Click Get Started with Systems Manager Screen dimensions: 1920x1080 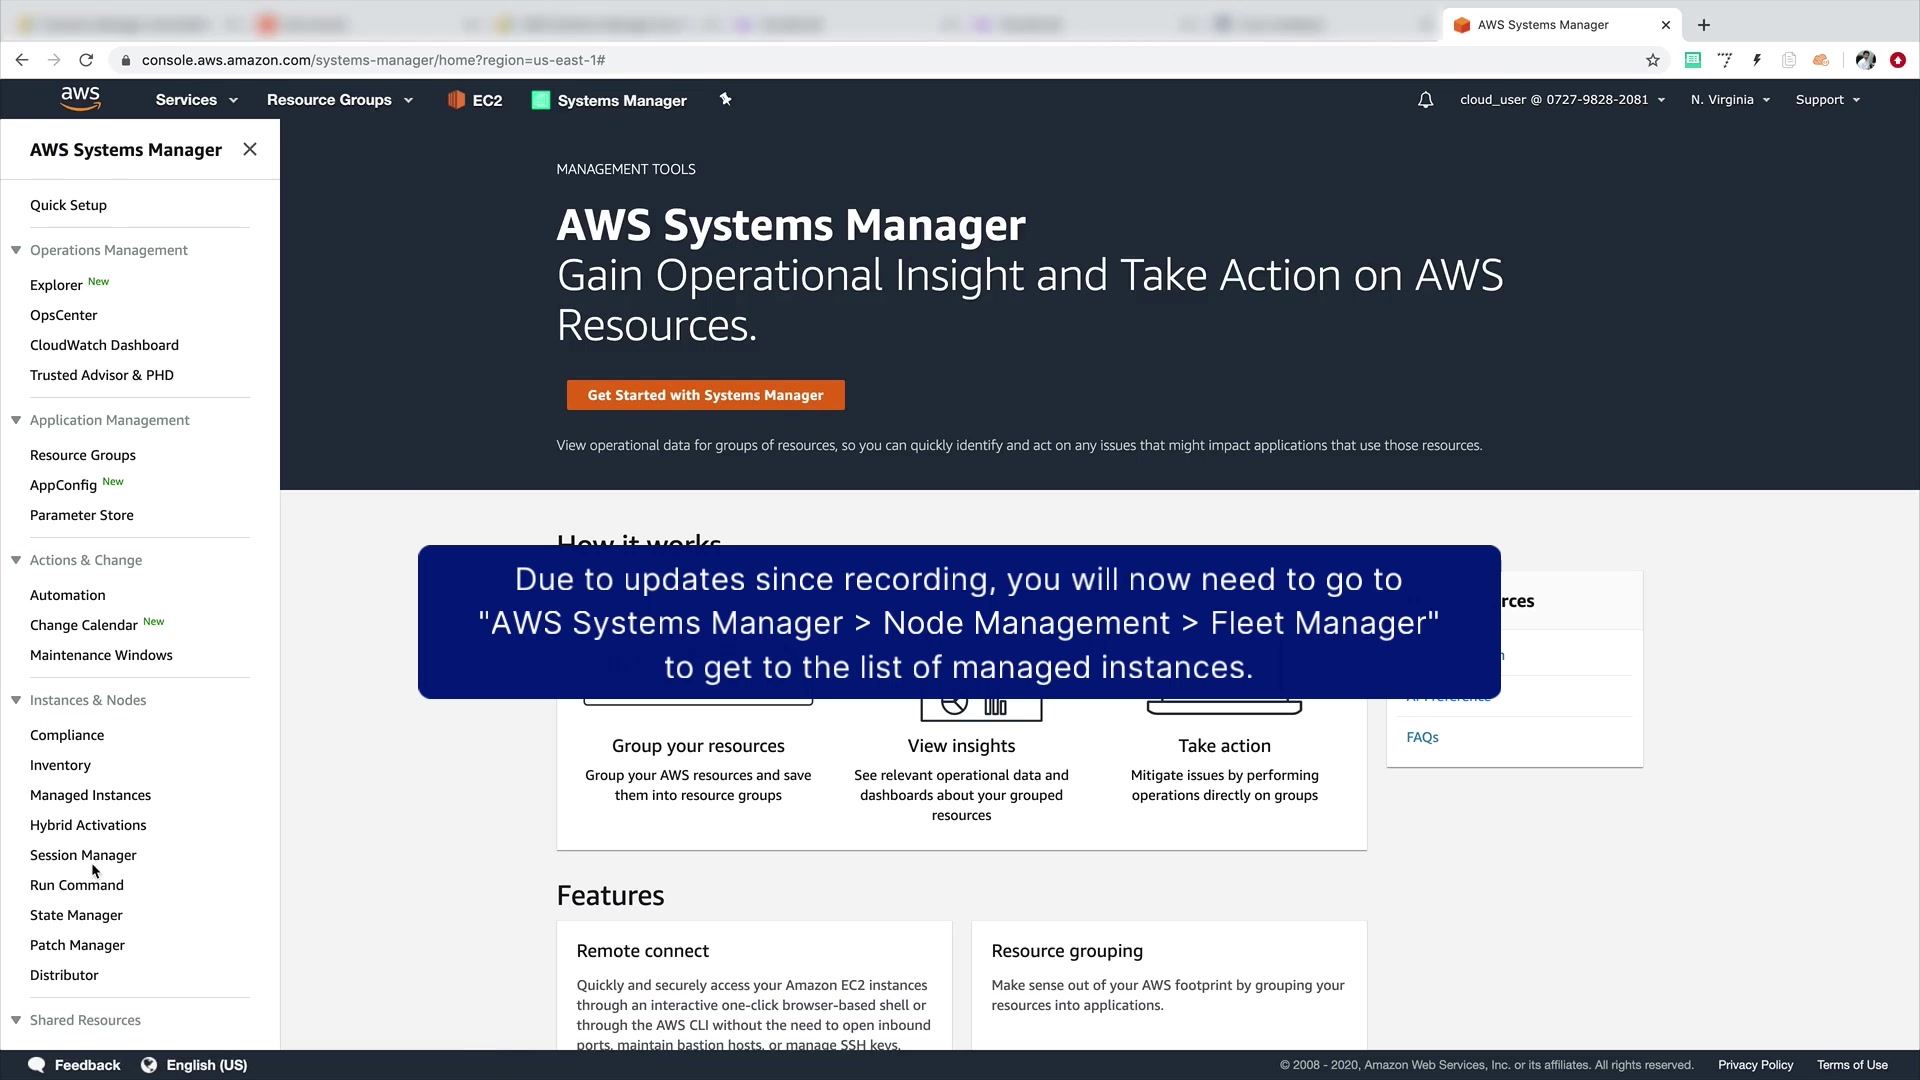tap(705, 395)
